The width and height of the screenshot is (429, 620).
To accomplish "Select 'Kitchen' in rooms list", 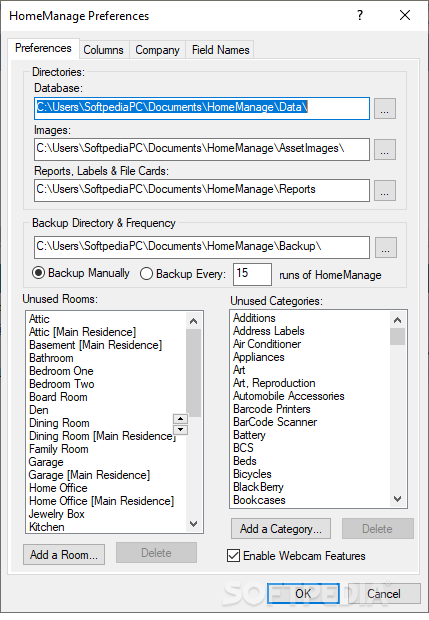I will click(x=47, y=527).
